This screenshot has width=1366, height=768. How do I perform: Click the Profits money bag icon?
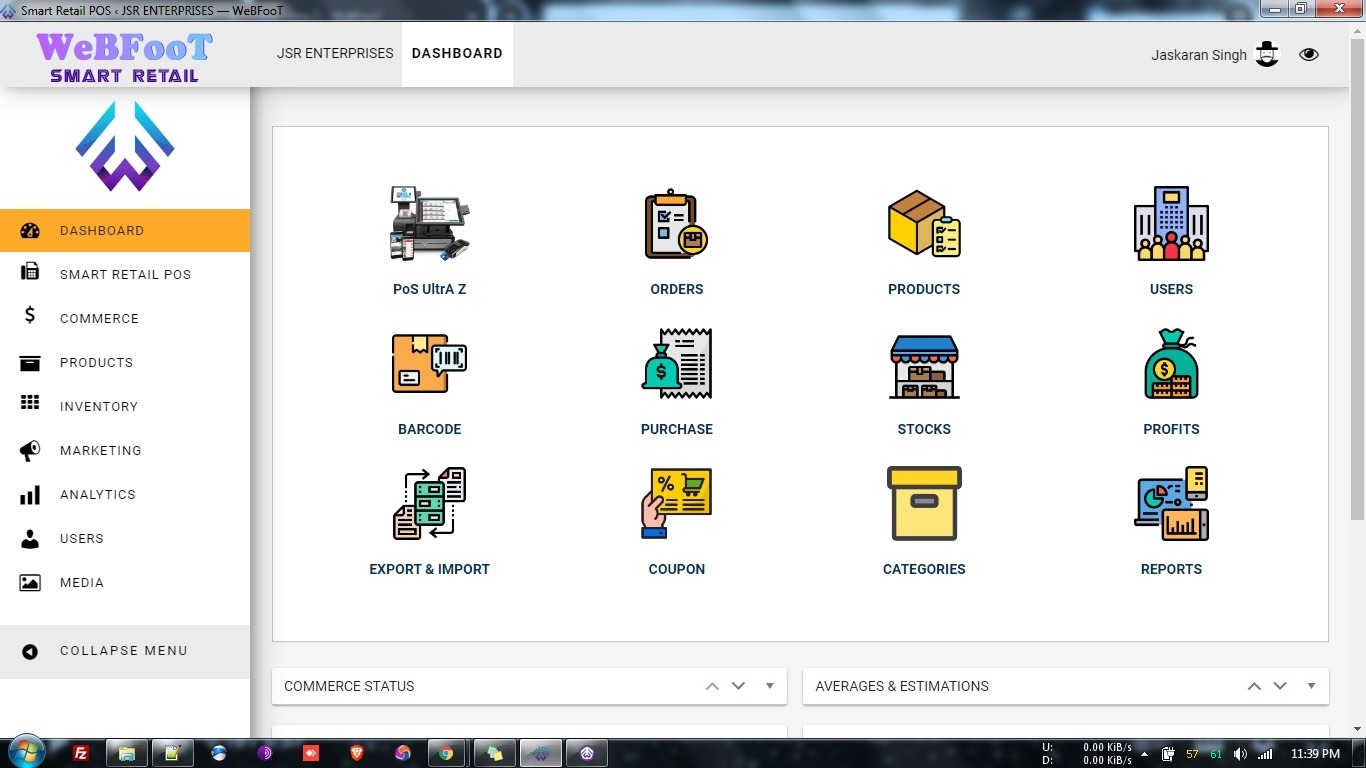click(x=1171, y=364)
